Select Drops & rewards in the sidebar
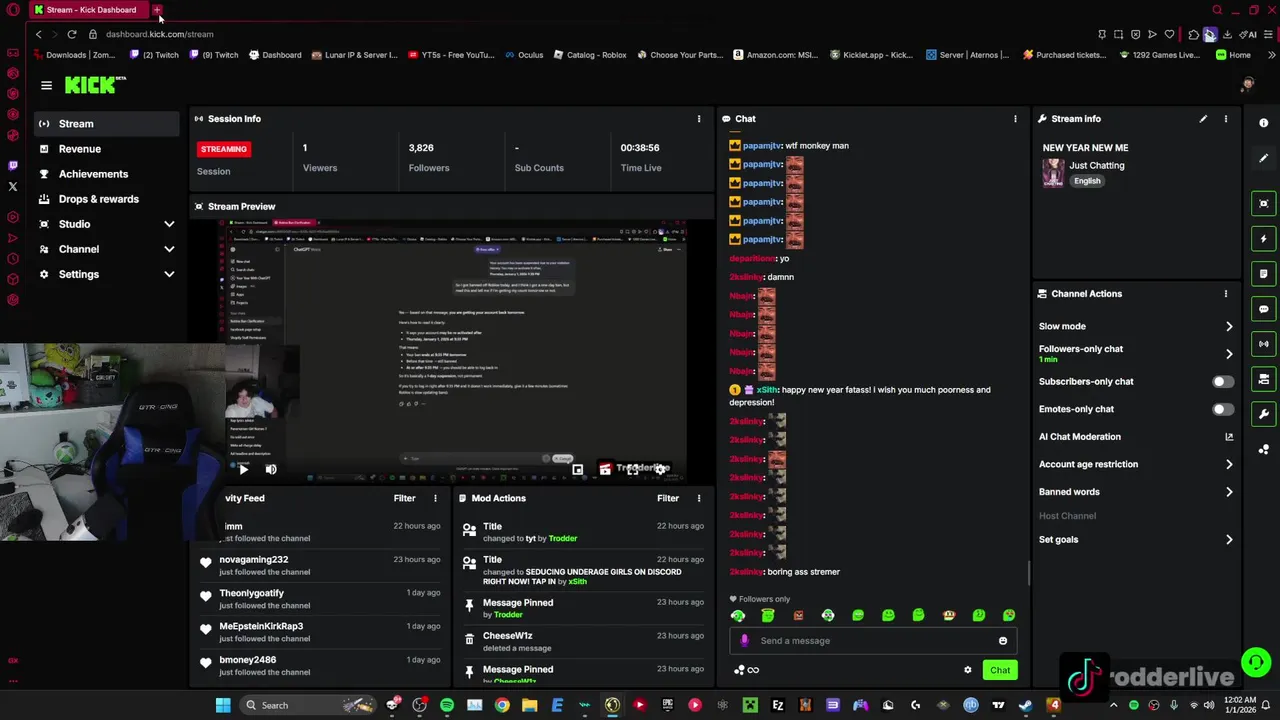This screenshot has width=1280, height=720. (x=106, y=199)
